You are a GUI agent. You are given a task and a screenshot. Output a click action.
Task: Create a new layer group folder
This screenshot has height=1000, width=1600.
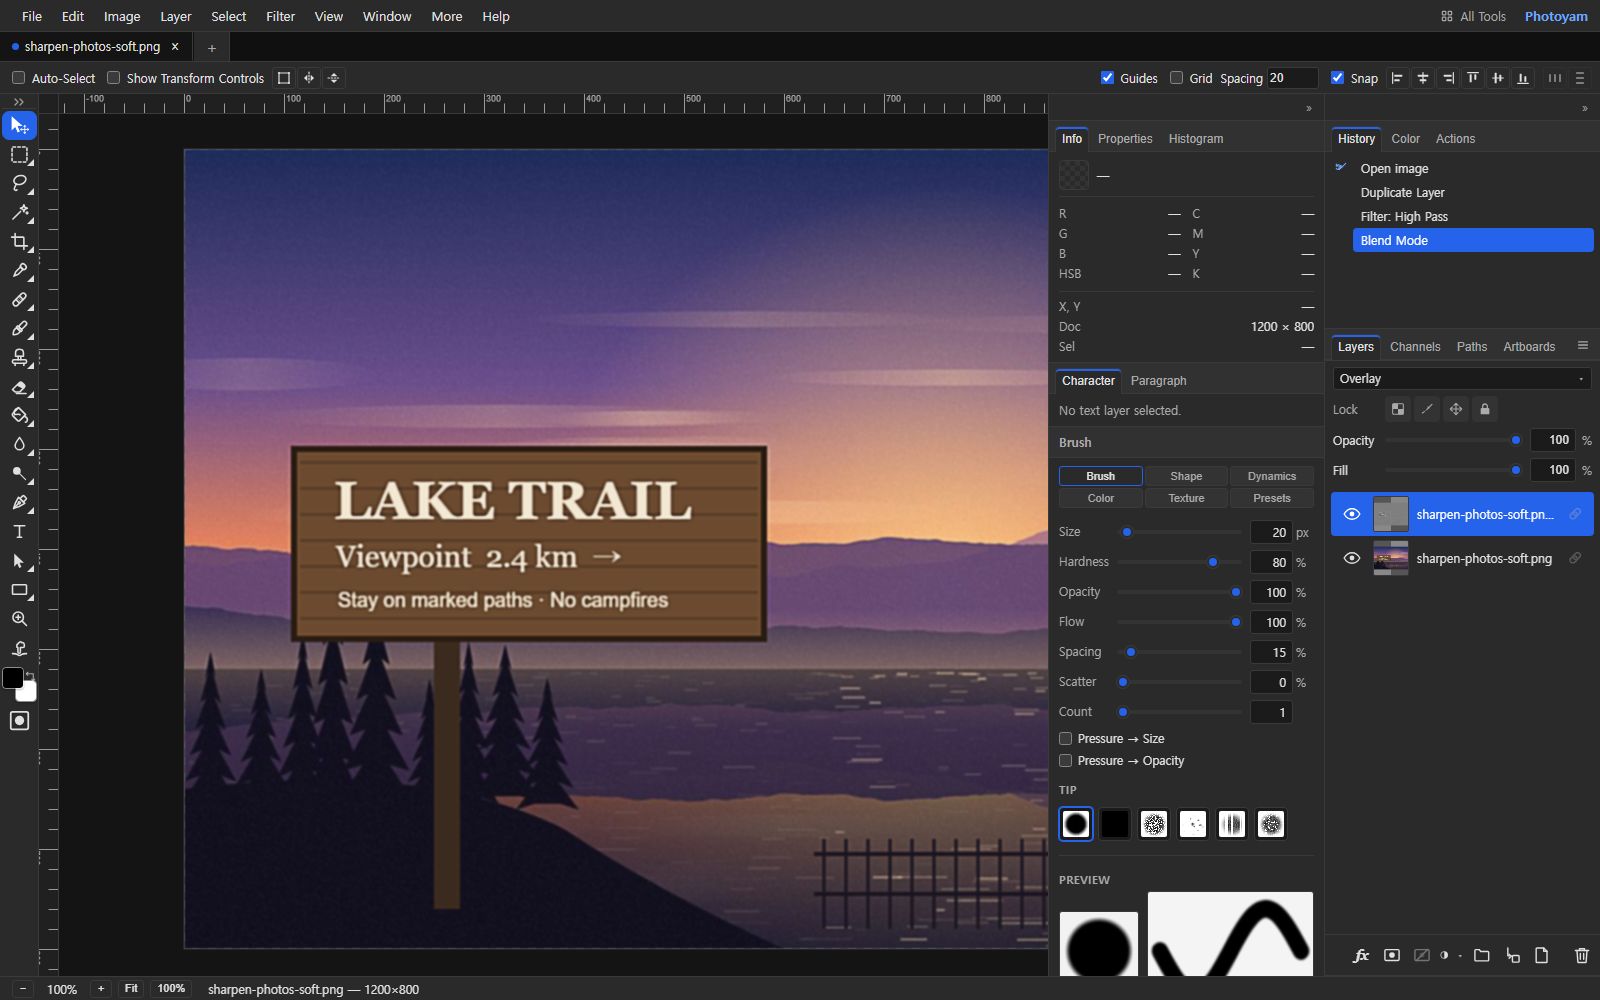[x=1481, y=956]
